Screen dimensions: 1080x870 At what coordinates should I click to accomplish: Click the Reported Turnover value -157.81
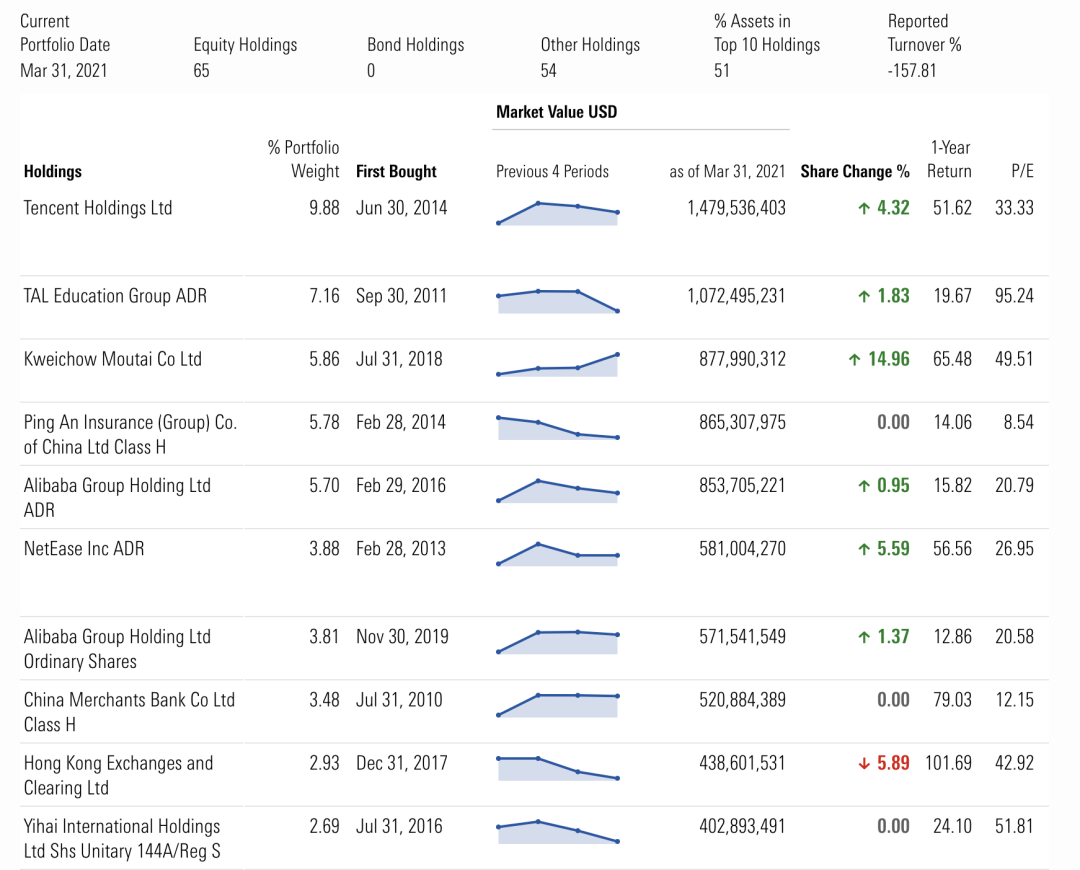pos(912,71)
